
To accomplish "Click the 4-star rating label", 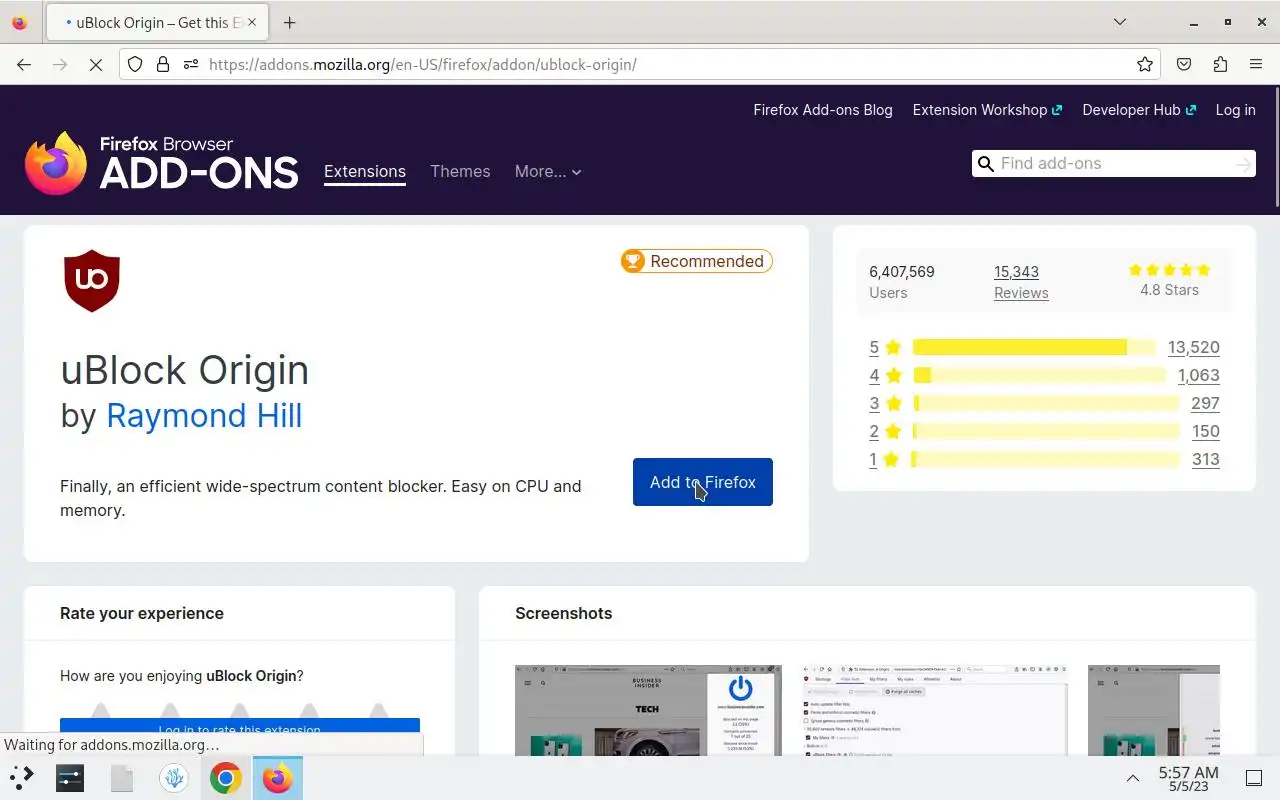I will [x=885, y=375].
